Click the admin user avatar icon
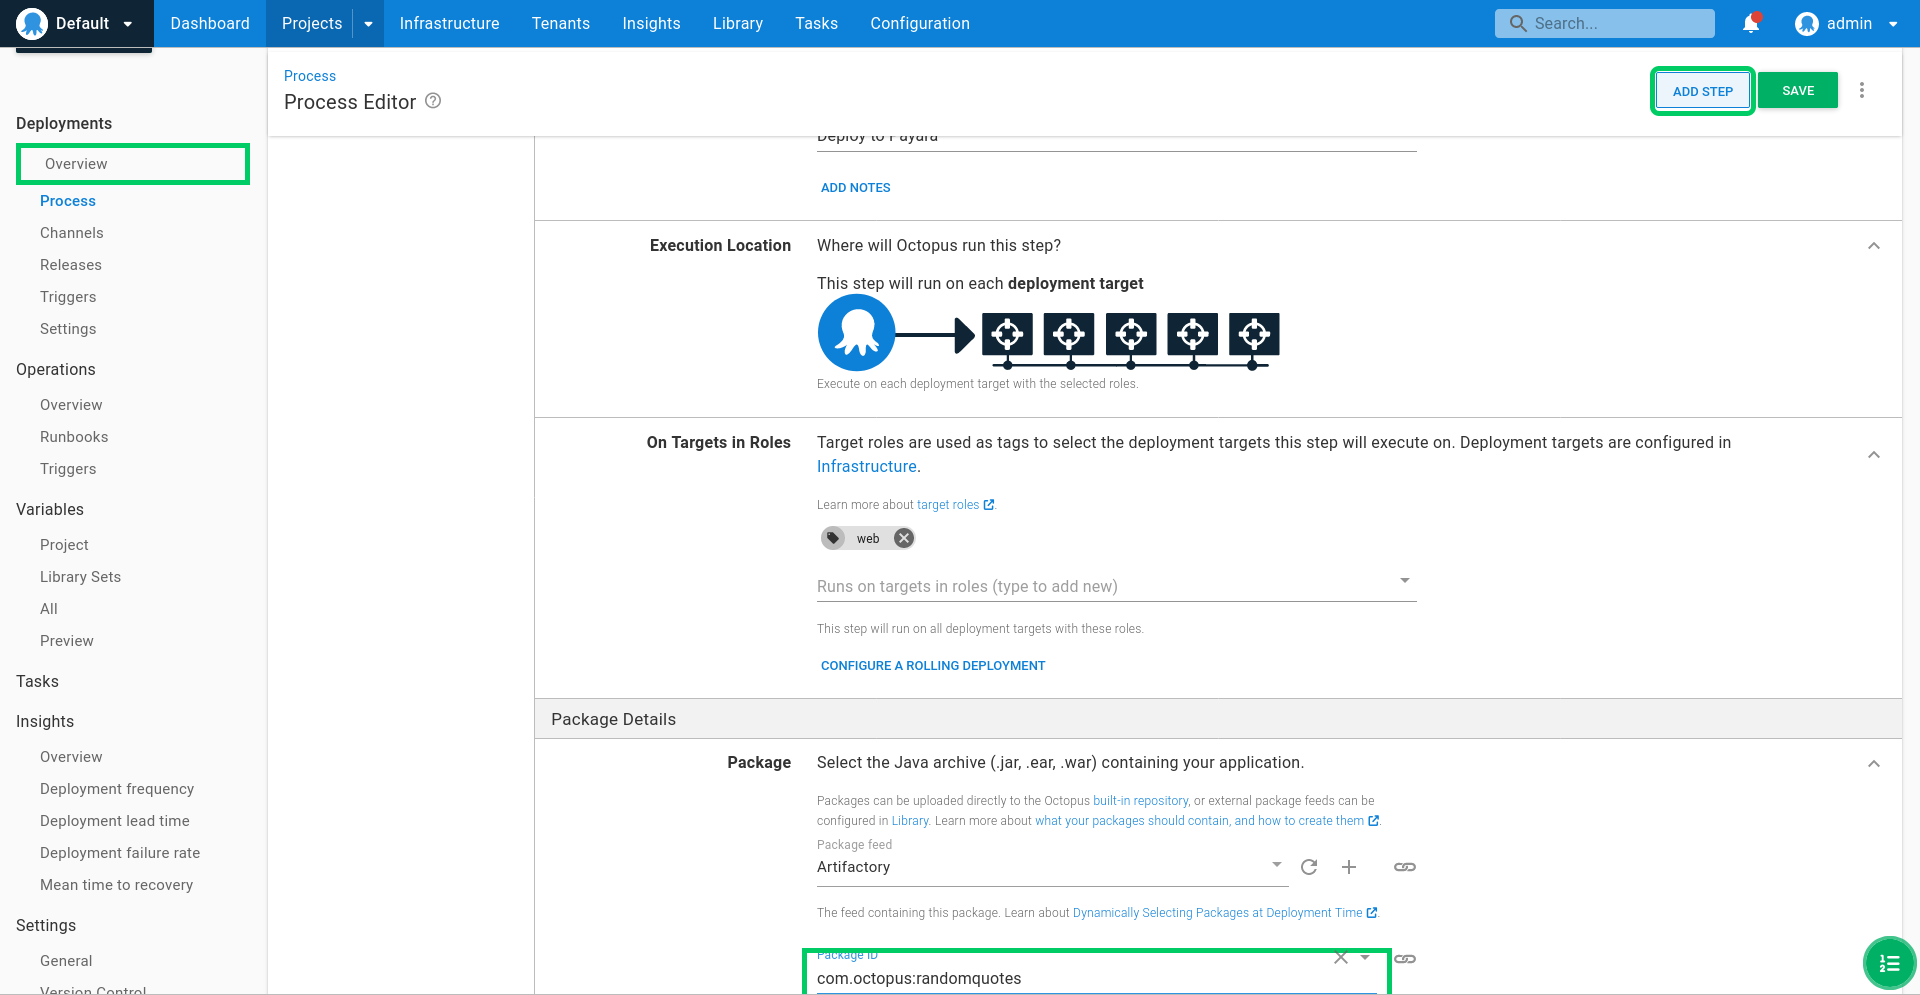1920x995 pixels. [1806, 24]
